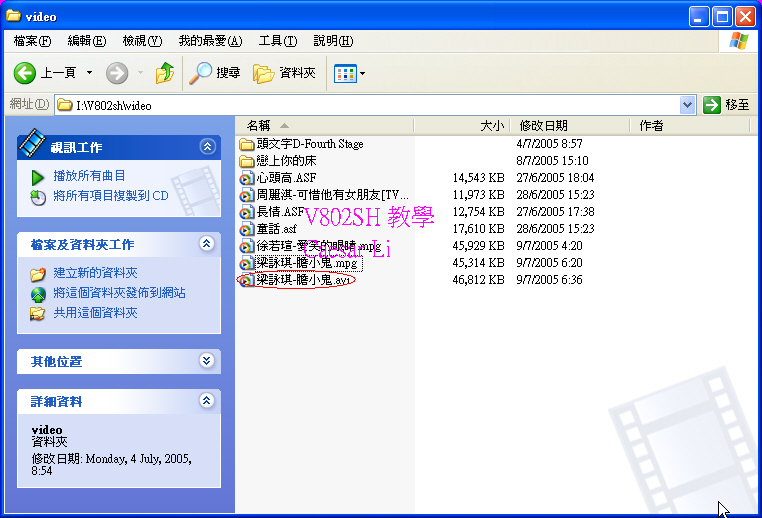The image size is (762, 518).
Task: Click the 建立新的資料夾 link
Action: [x=95, y=273]
